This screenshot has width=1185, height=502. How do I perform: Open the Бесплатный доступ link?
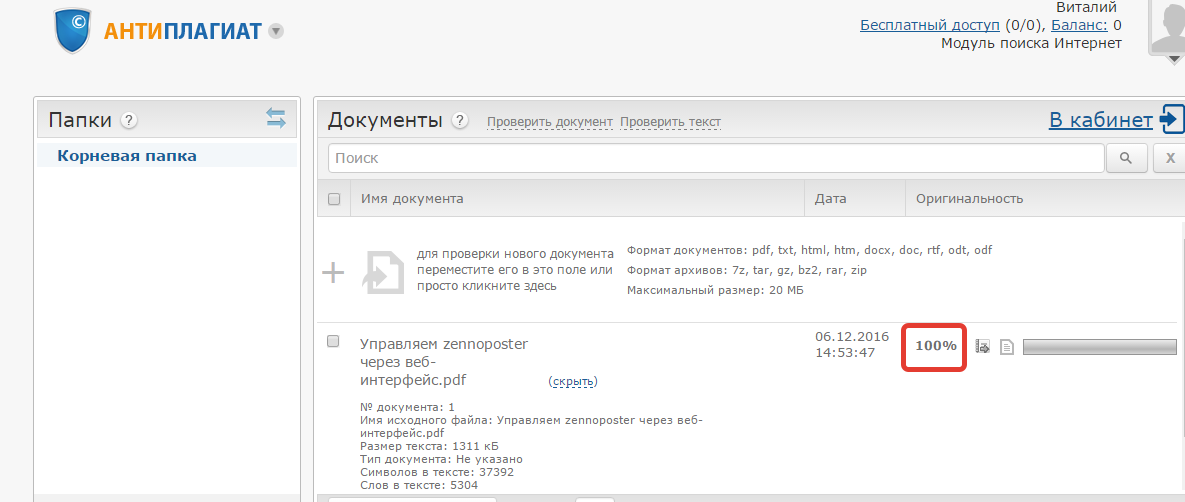coord(930,25)
